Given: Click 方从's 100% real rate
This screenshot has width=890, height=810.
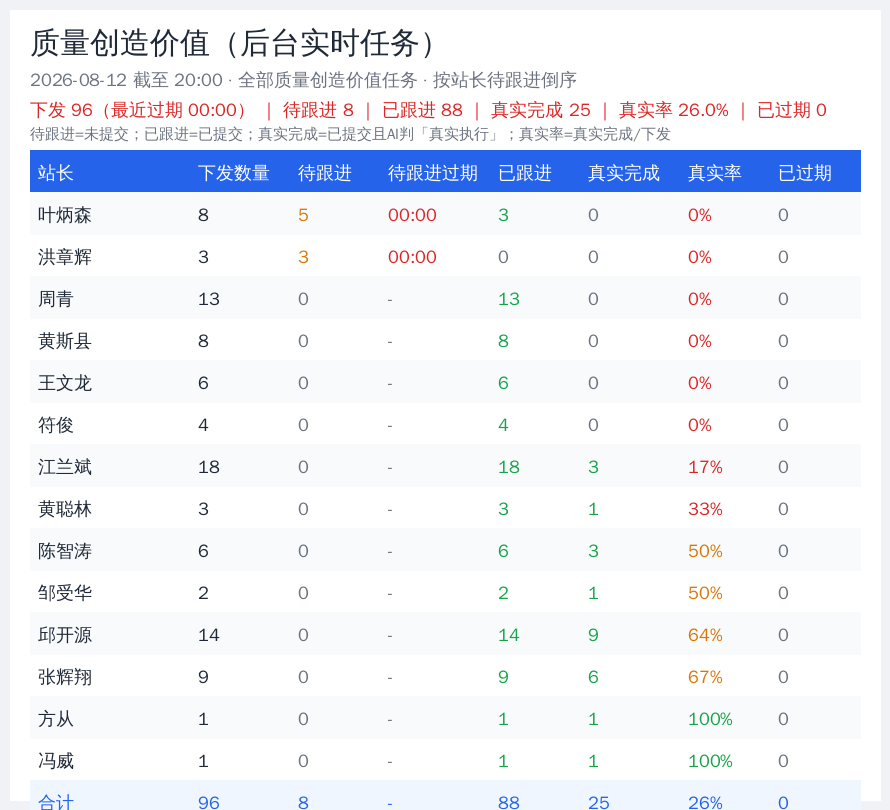Looking at the screenshot, I should tap(710, 719).
